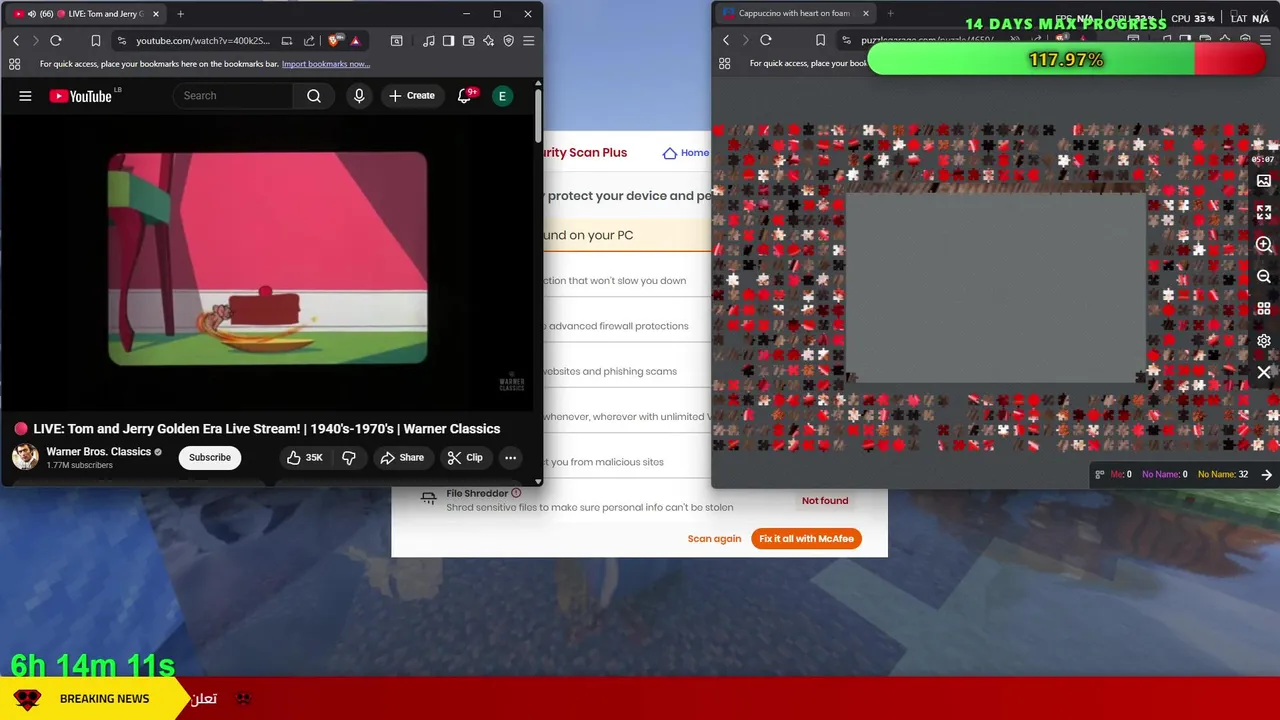Start voice search with the microphone icon
This screenshot has height=720, width=1280.
point(359,96)
